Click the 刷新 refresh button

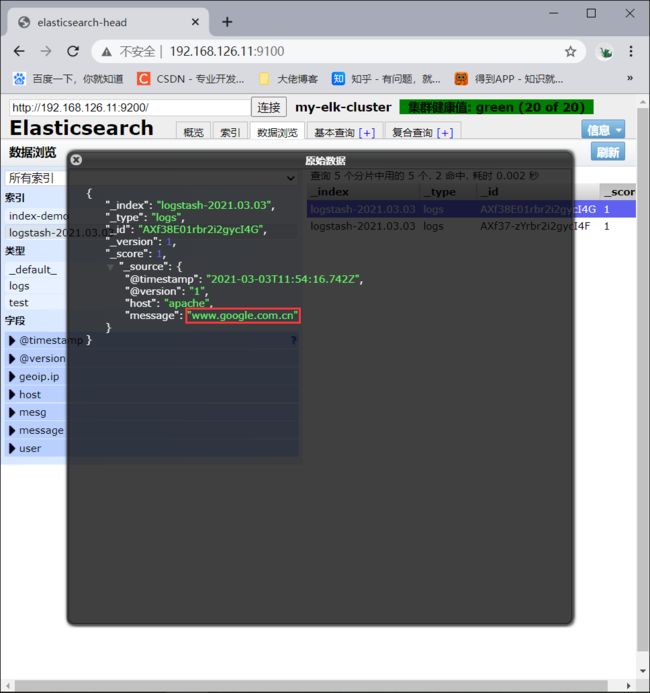(608, 152)
